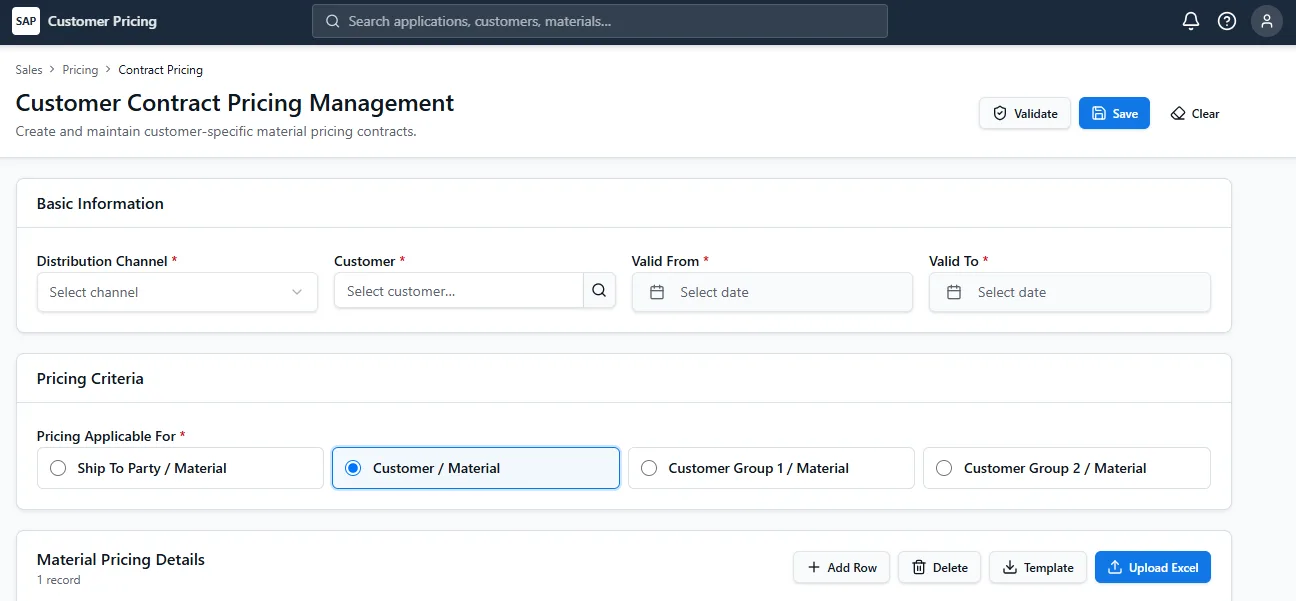Add a row to material pricing
The width and height of the screenshot is (1296, 601).
[x=841, y=567]
